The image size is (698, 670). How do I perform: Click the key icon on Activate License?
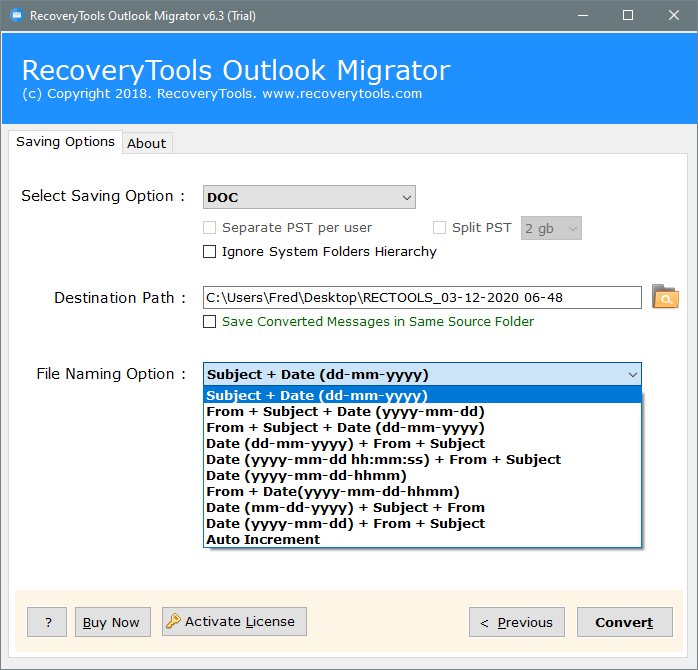(173, 621)
